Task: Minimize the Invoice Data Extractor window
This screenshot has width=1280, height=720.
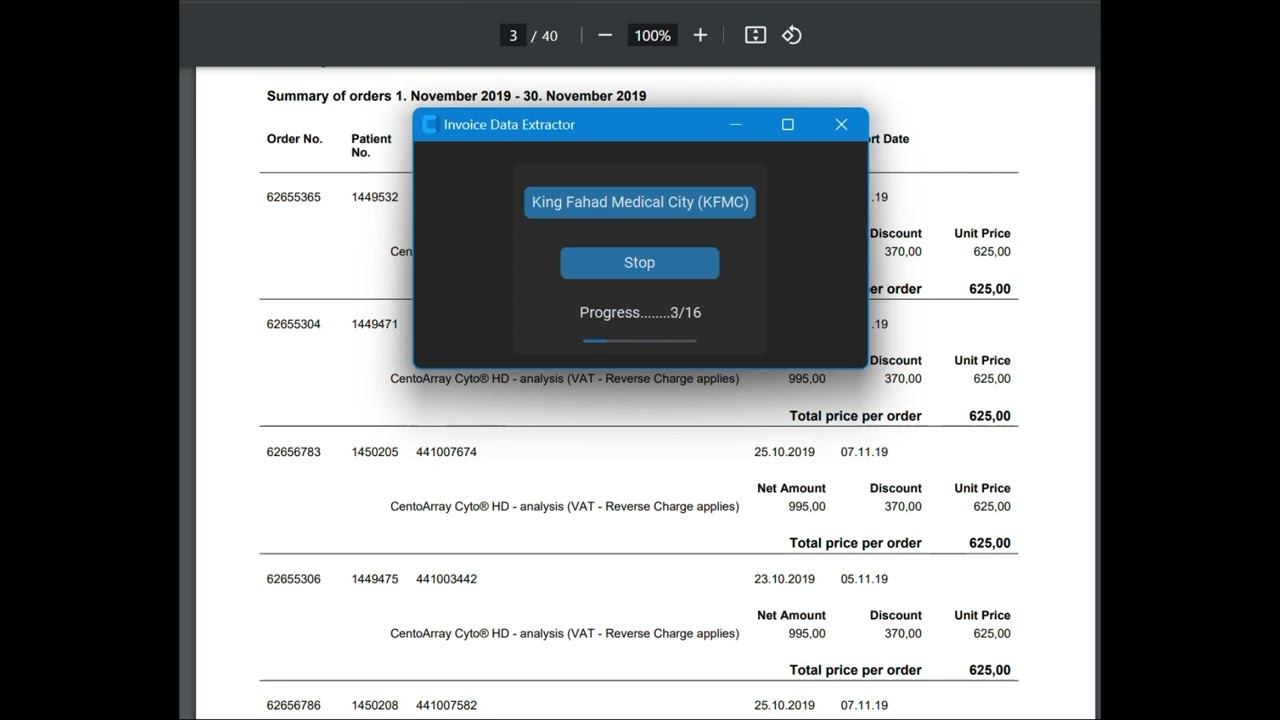Action: [735, 124]
